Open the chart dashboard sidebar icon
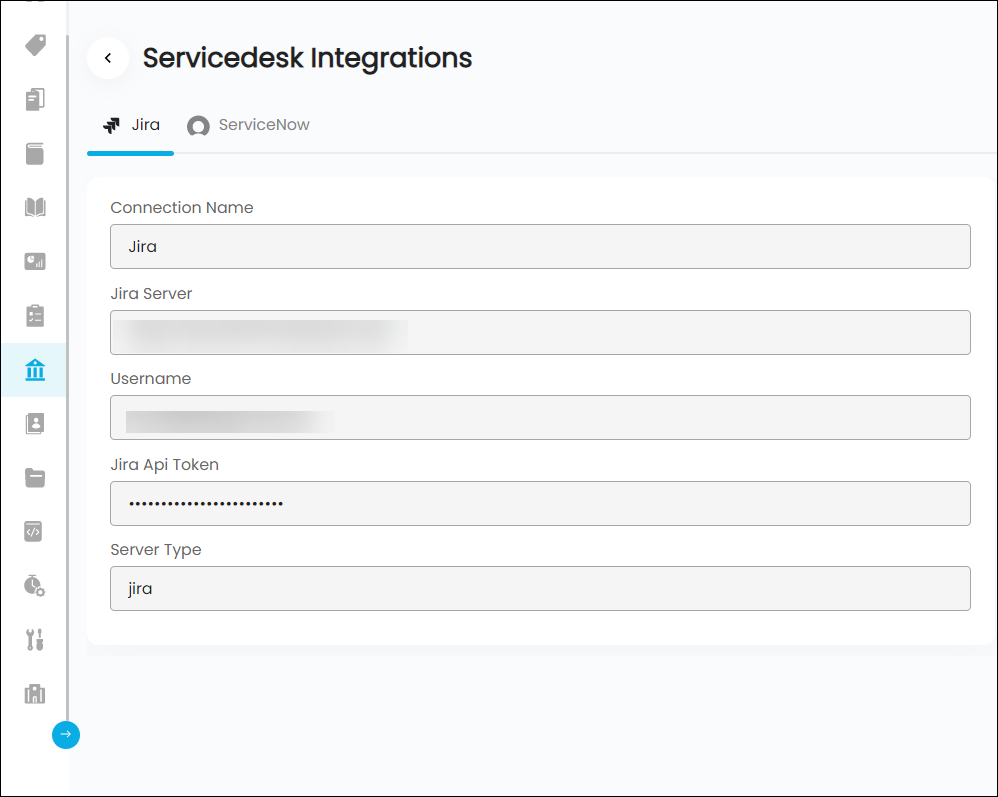Image resolution: width=998 pixels, height=797 pixels. 35,261
